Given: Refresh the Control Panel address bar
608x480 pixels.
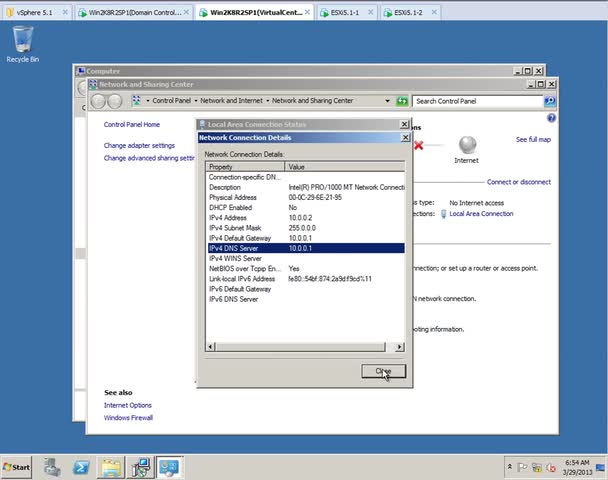Looking at the screenshot, I should (x=402, y=101).
